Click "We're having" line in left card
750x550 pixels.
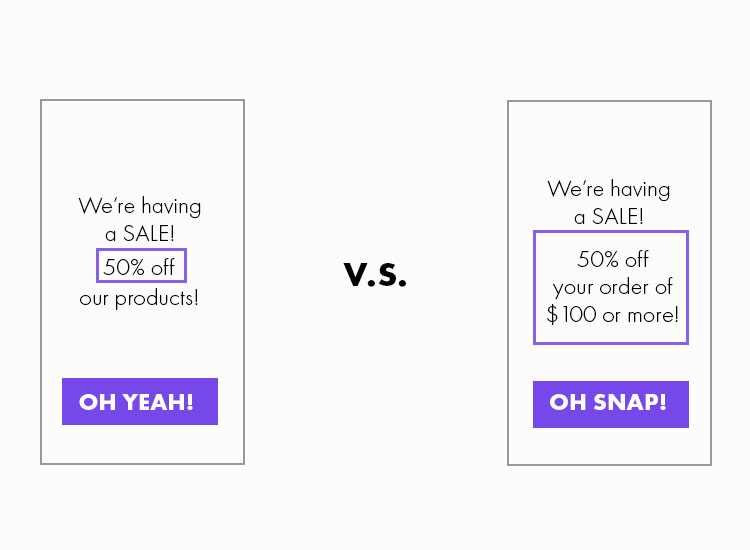point(140,206)
